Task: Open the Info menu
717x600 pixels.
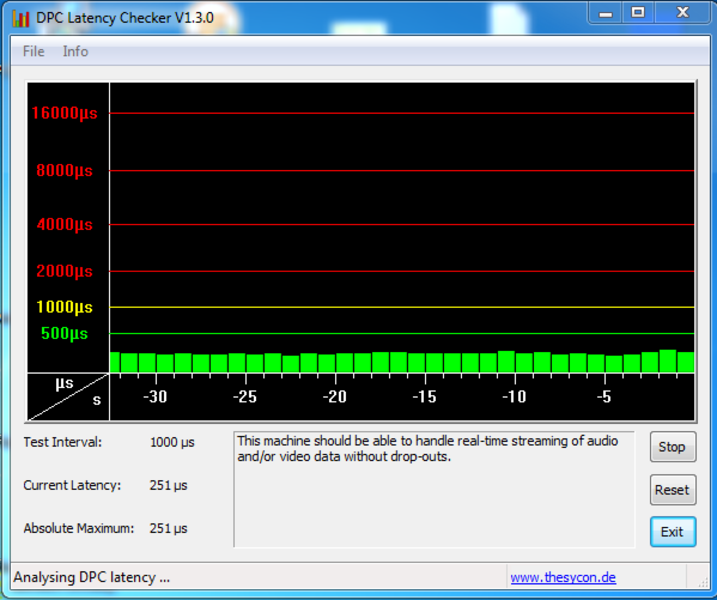Action: point(75,51)
